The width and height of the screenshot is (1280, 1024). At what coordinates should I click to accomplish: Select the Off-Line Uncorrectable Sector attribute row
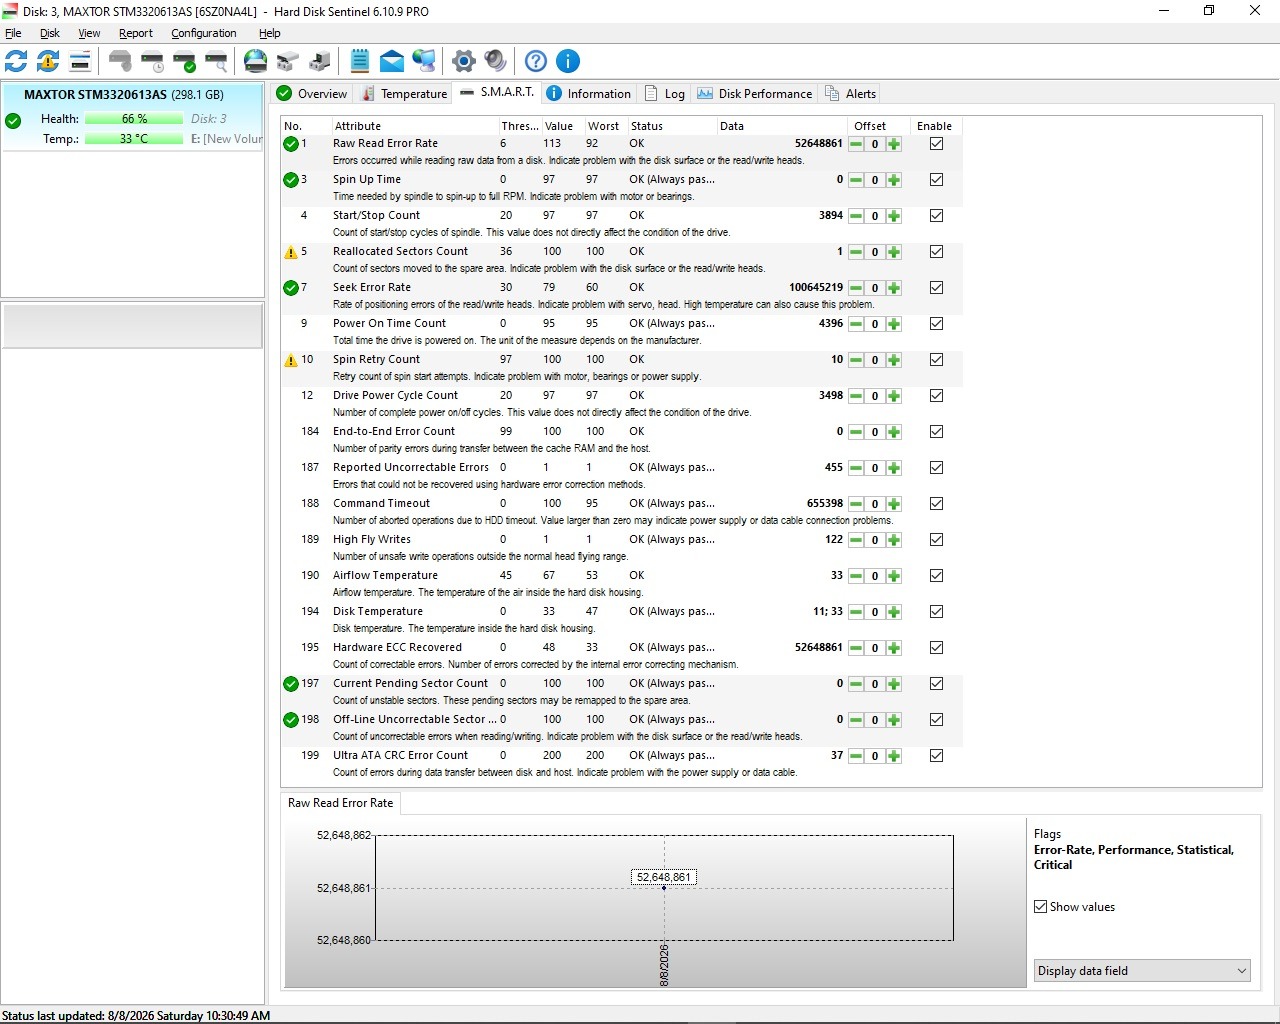[621, 728]
